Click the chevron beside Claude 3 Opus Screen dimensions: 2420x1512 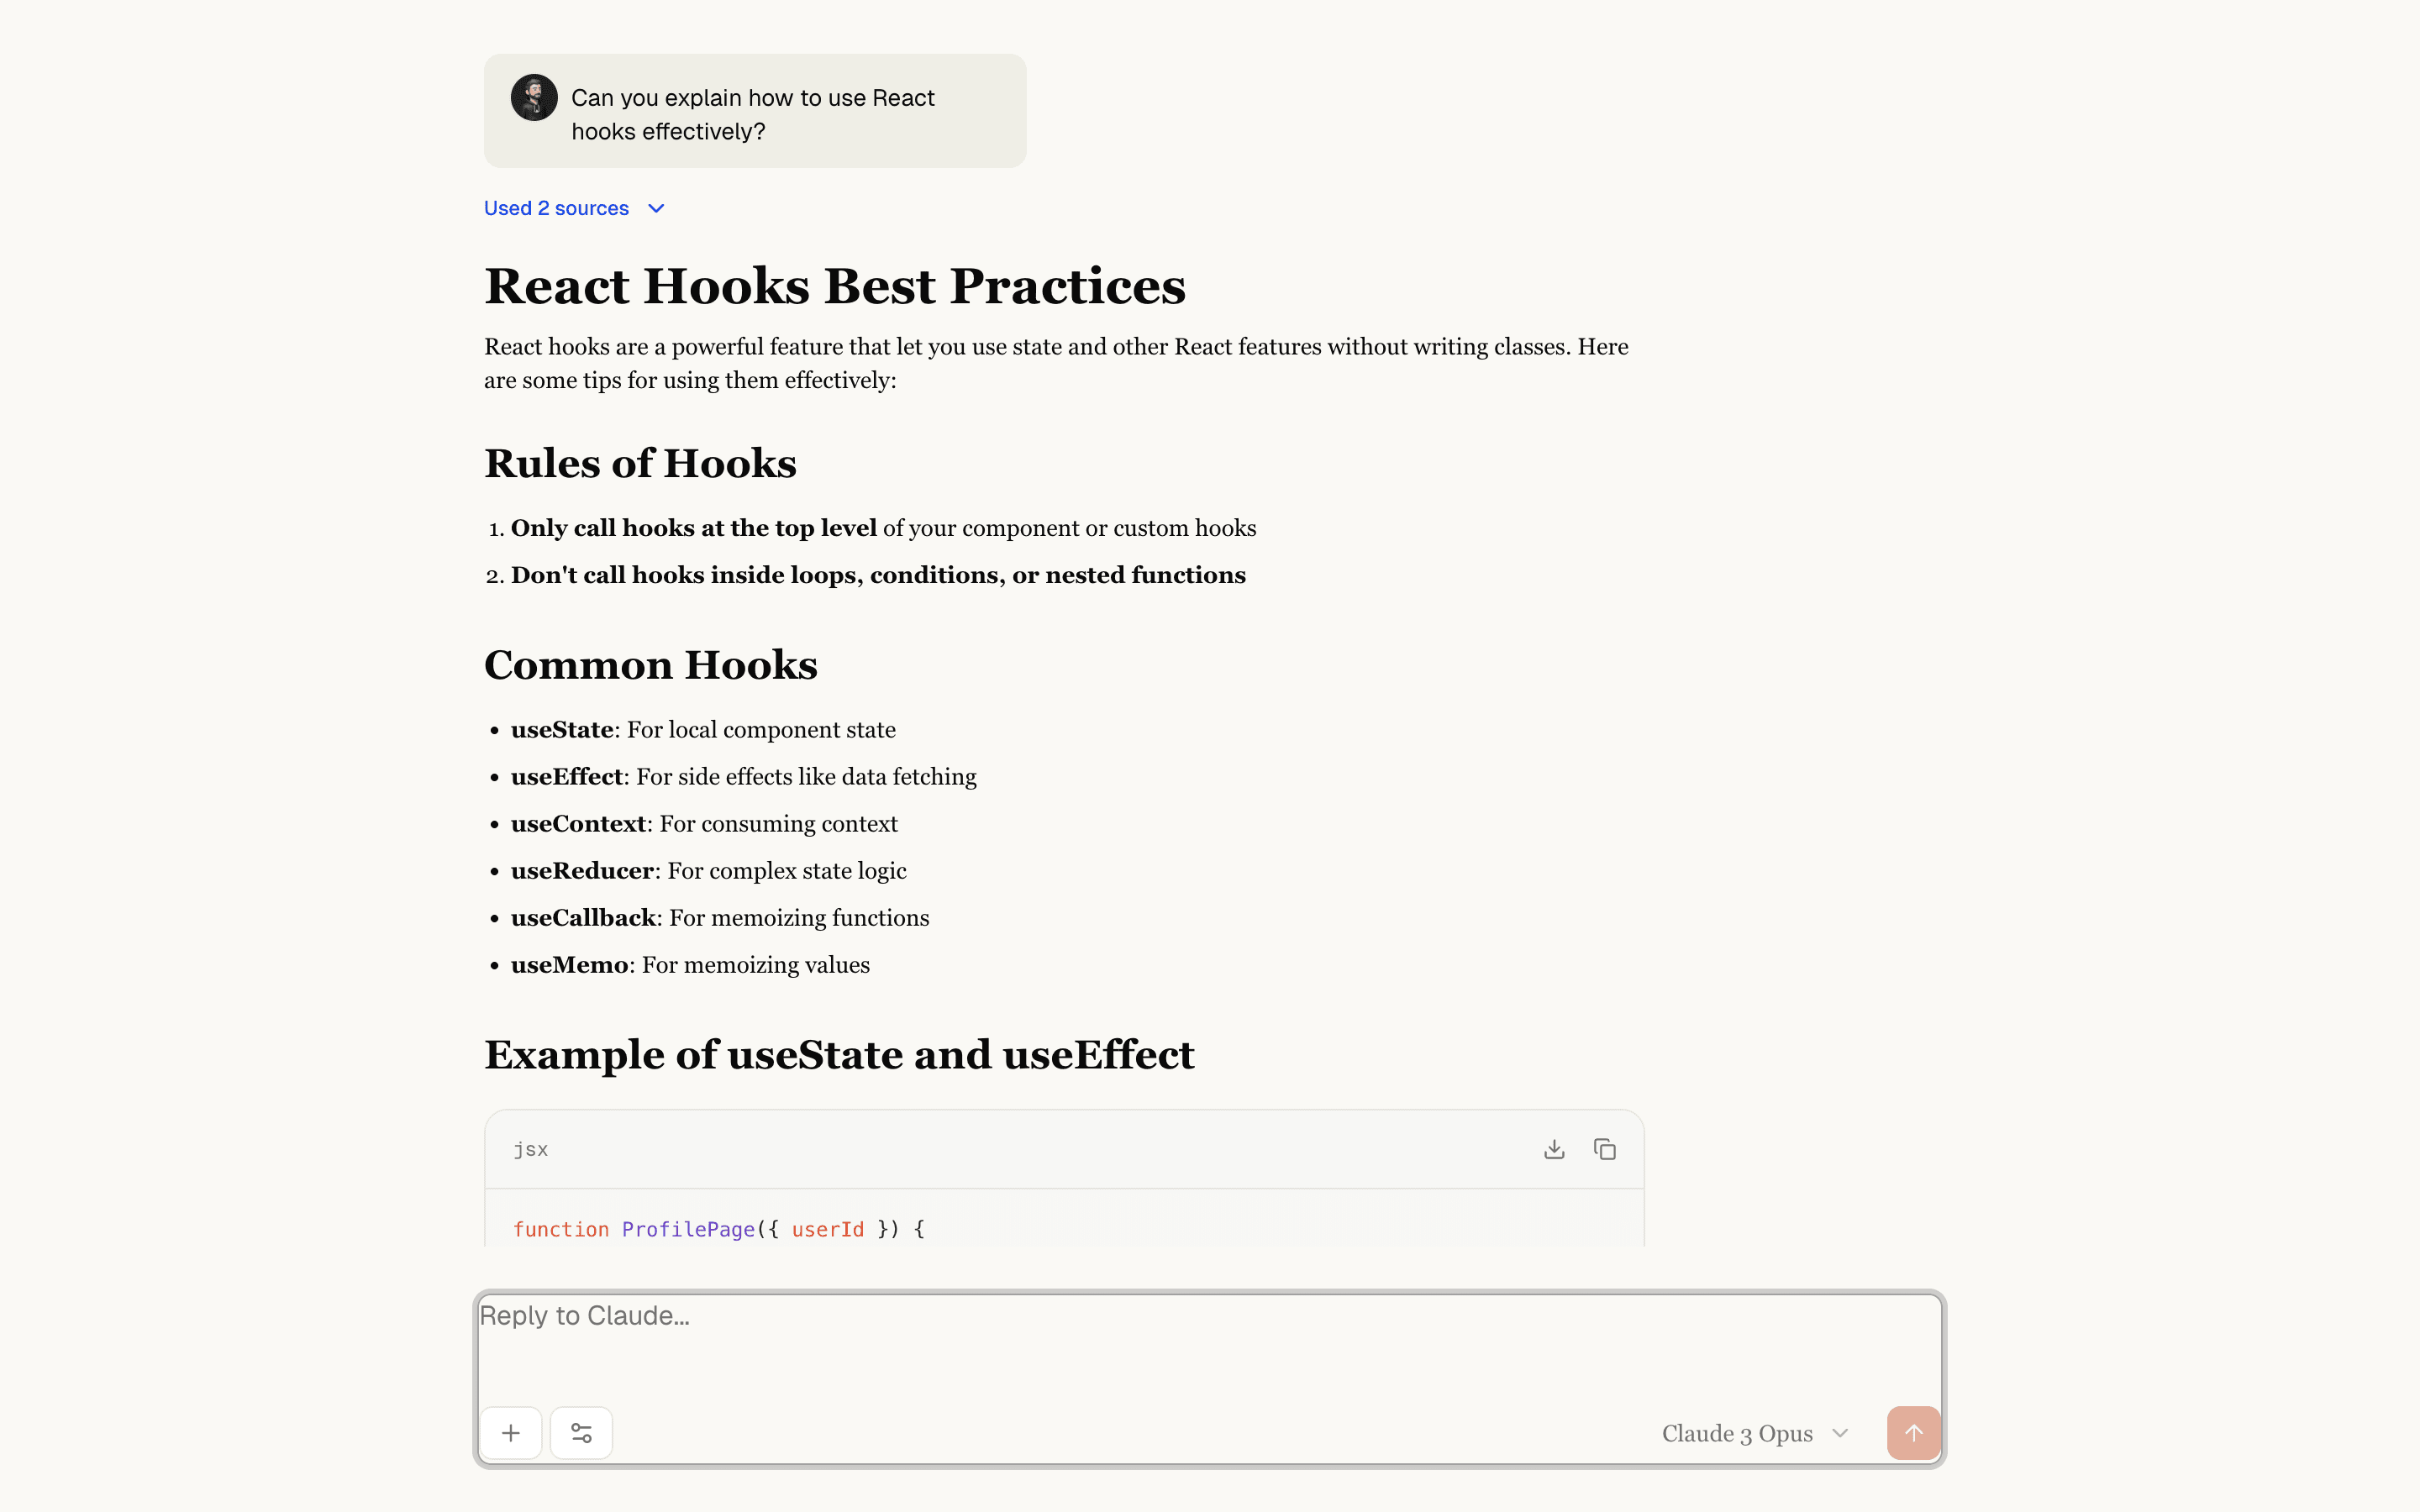1840,1433
